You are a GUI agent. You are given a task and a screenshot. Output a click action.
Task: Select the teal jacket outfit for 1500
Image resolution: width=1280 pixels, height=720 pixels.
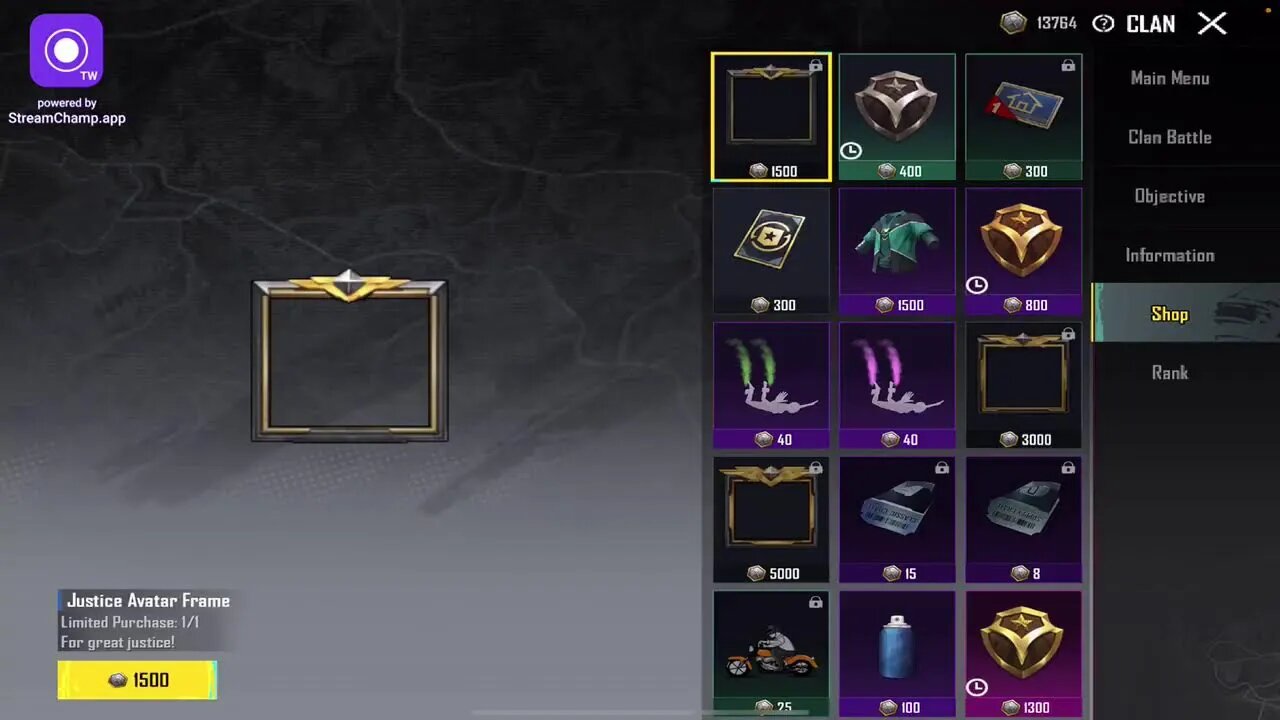click(897, 251)
